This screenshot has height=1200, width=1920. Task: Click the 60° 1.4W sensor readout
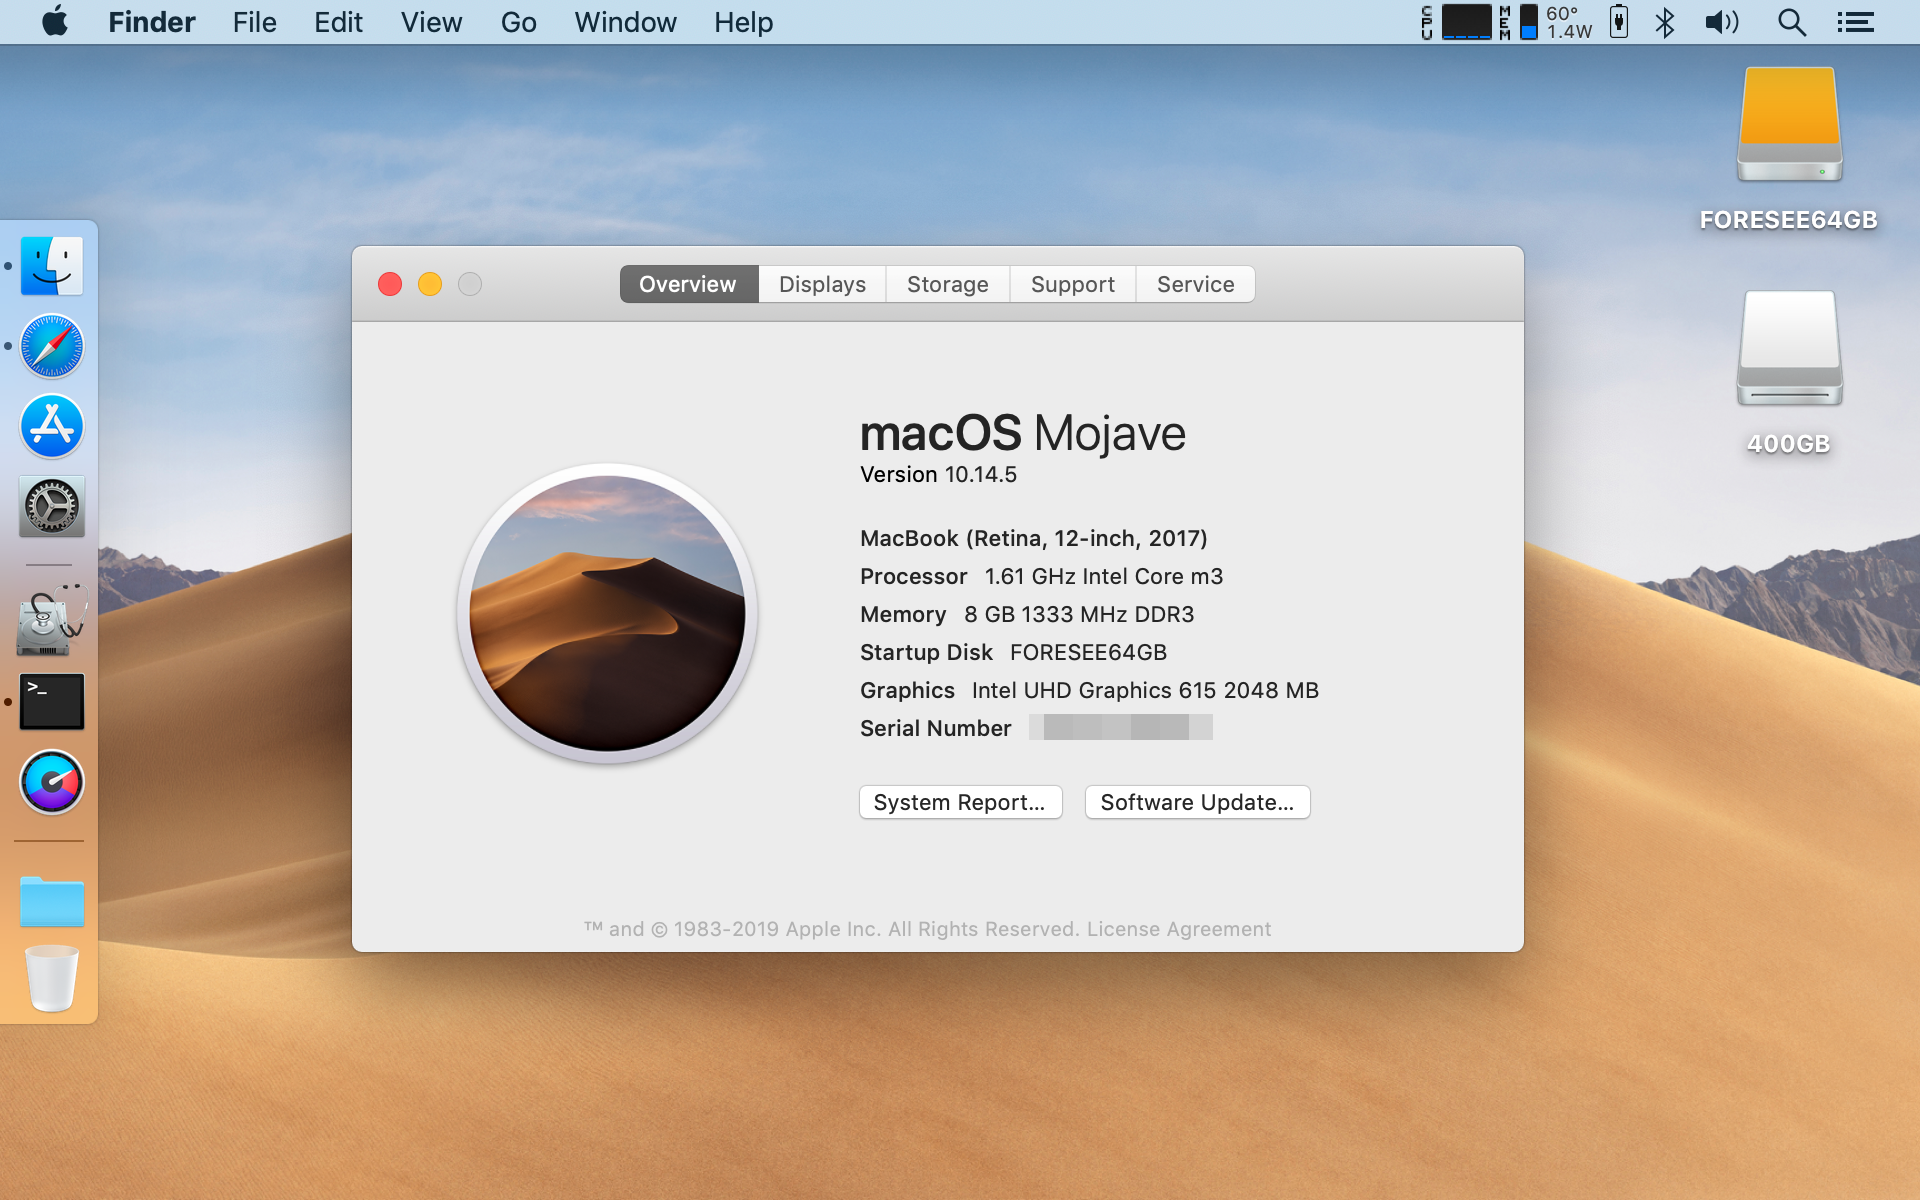coord(1569,22)
